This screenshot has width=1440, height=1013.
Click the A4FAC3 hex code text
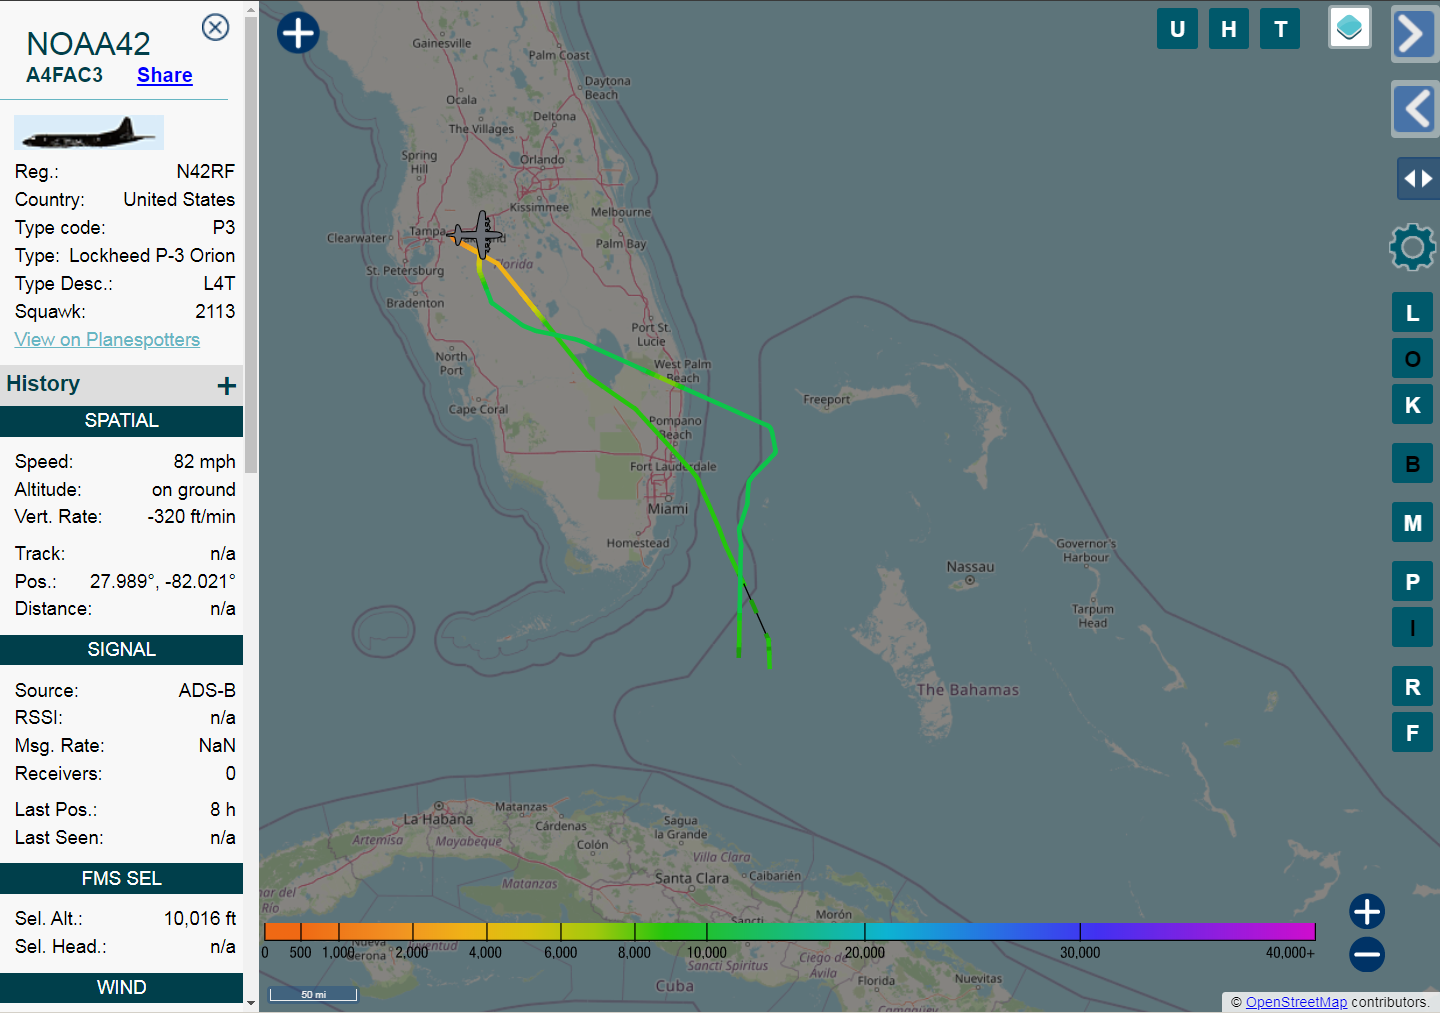click(x=64, y=75)
